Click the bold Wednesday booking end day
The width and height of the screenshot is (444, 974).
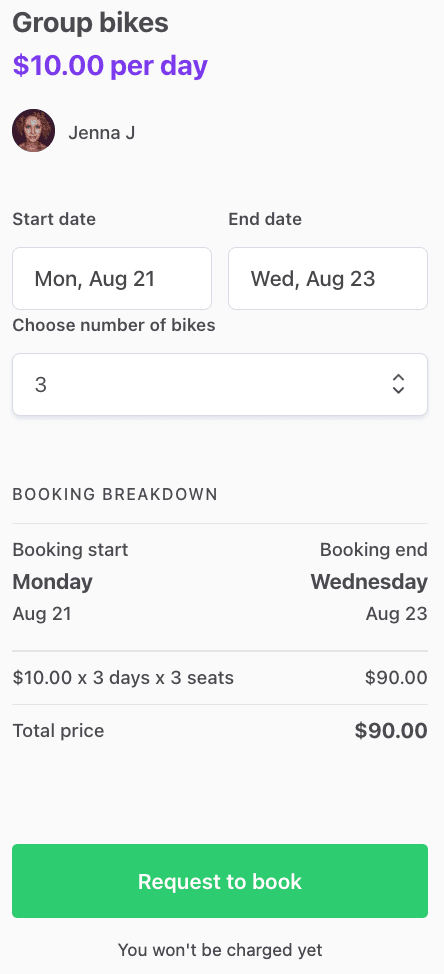pyautogui.click(x=369, y=582)
